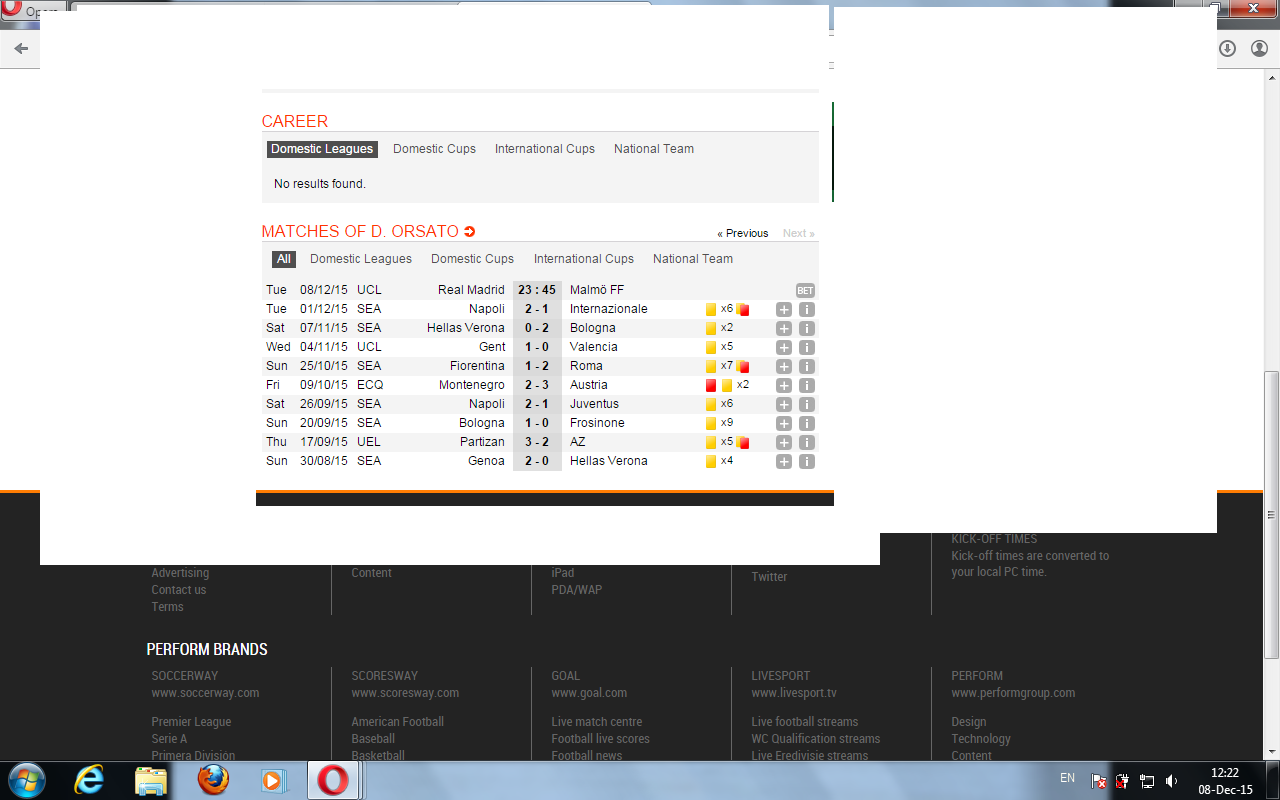
Task: Switch to Career Domestic Cups tab
Action: point(434,149)
